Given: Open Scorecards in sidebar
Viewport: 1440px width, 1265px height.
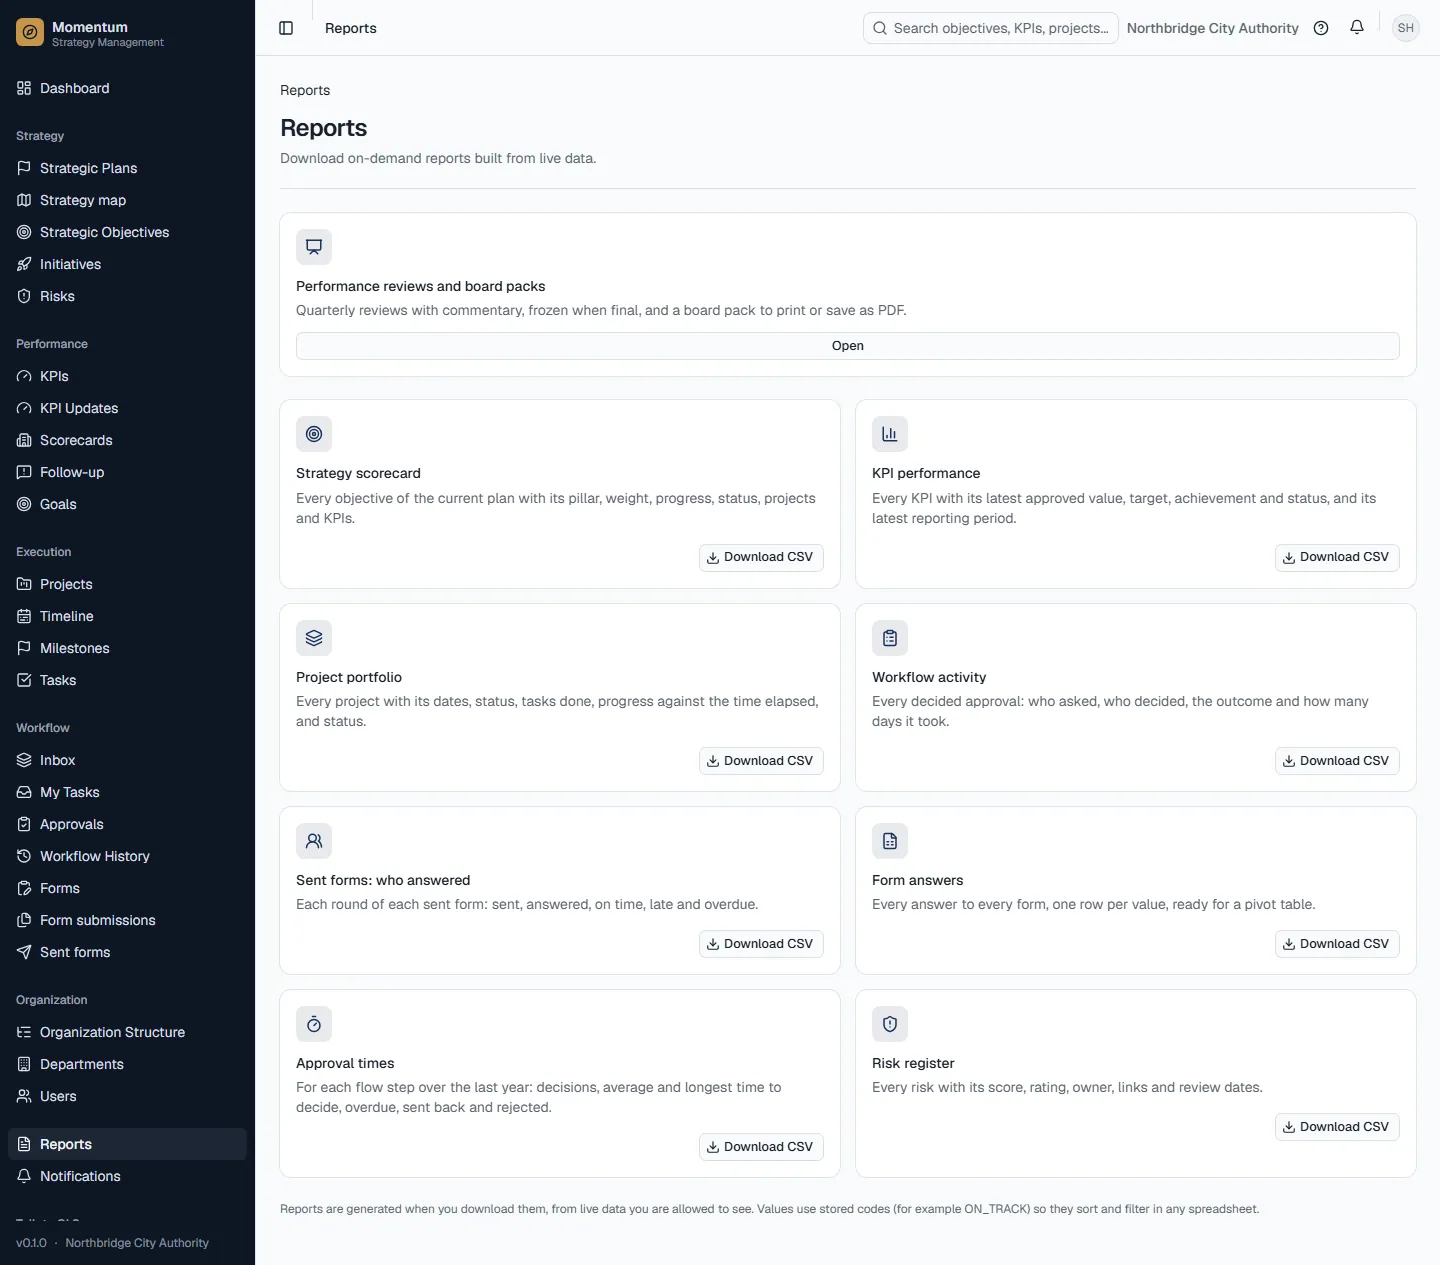Looking at the screenshot, I should click(x=127, y=440).
